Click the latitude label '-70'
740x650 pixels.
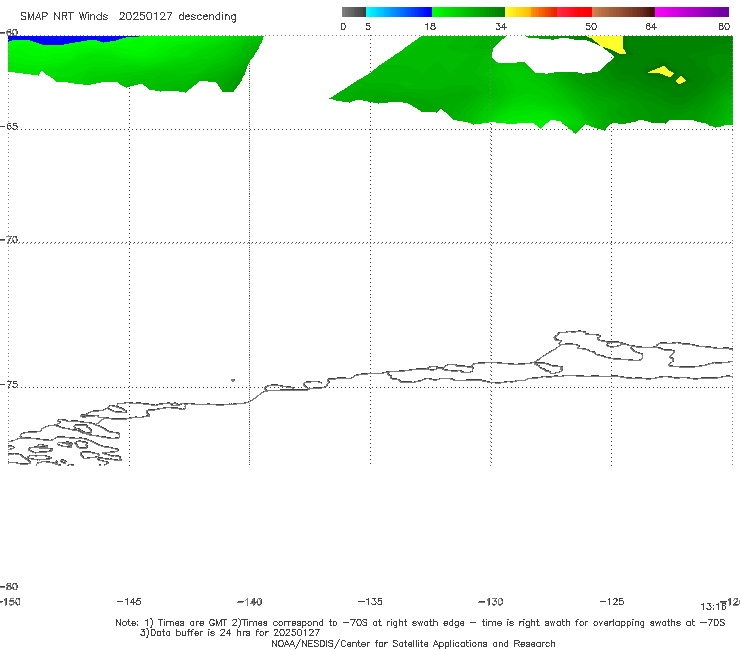(9, 240)
